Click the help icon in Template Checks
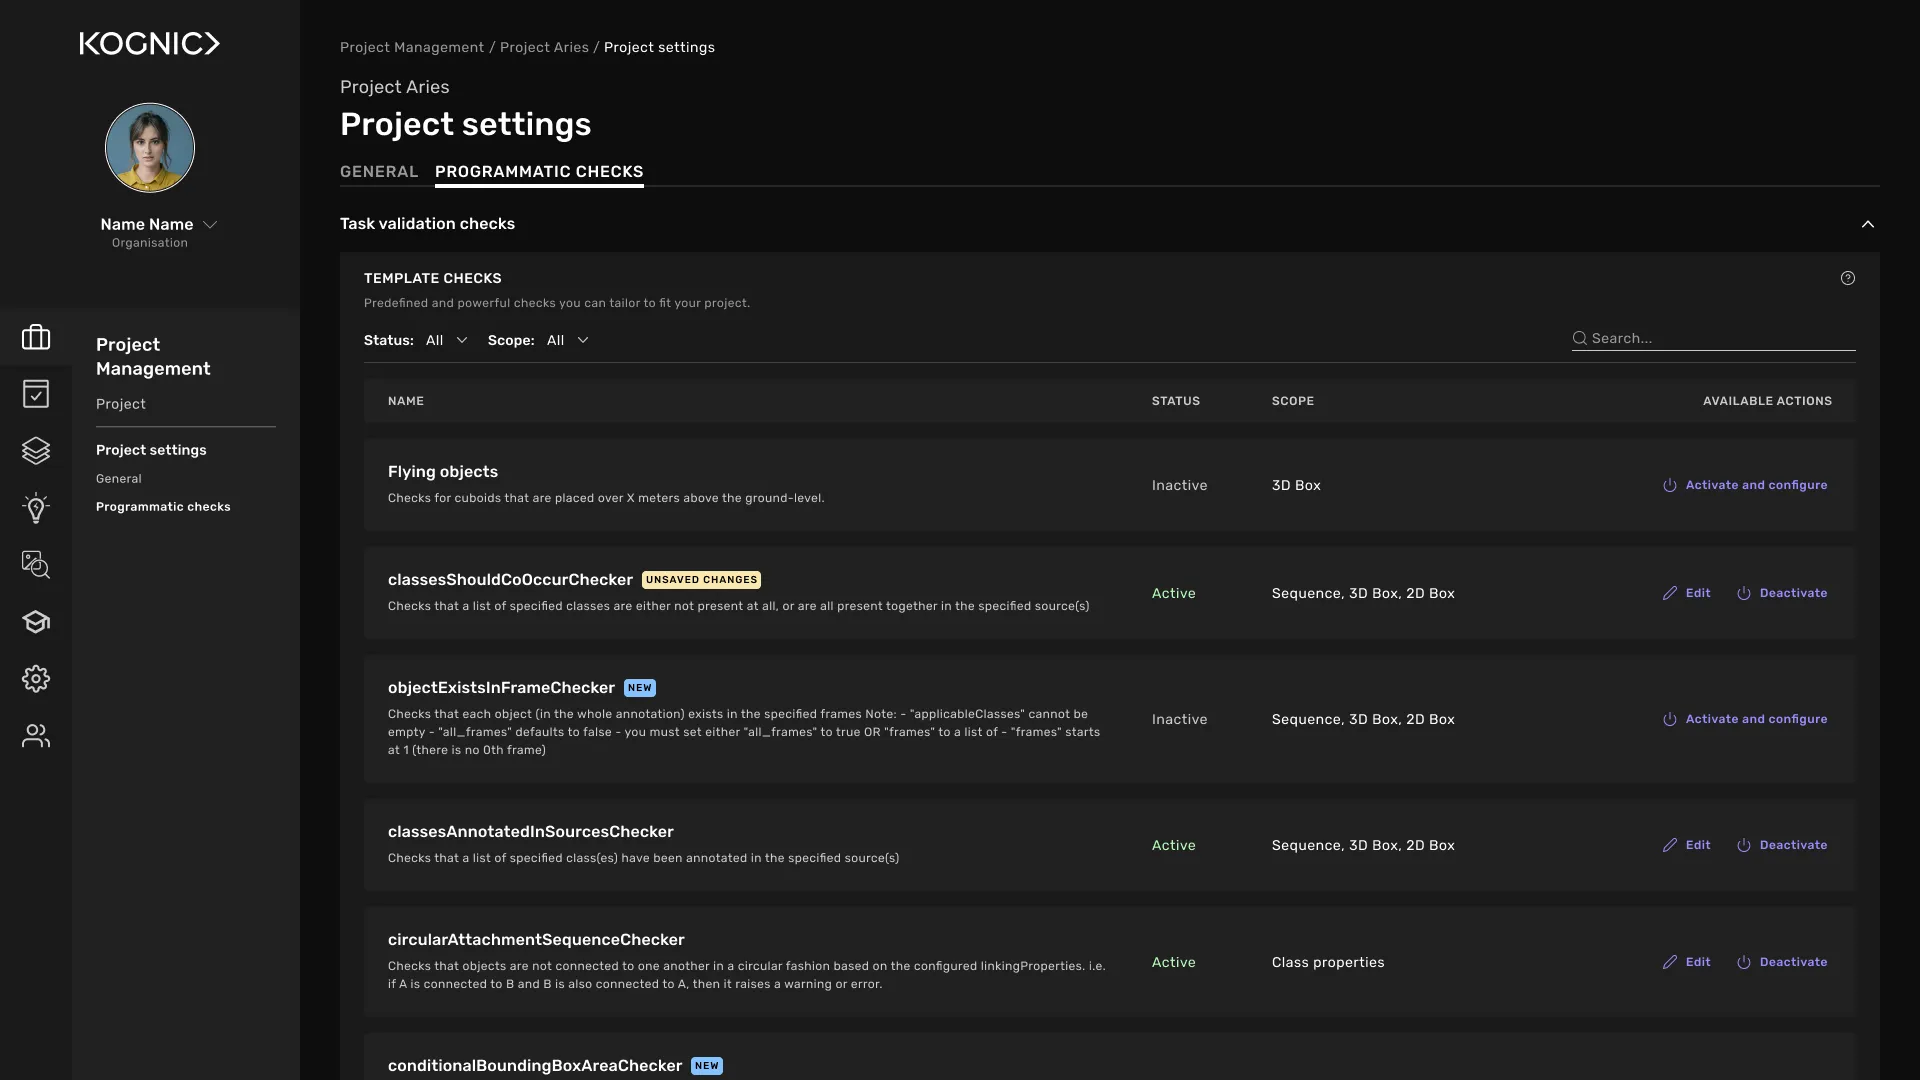 1848,278
